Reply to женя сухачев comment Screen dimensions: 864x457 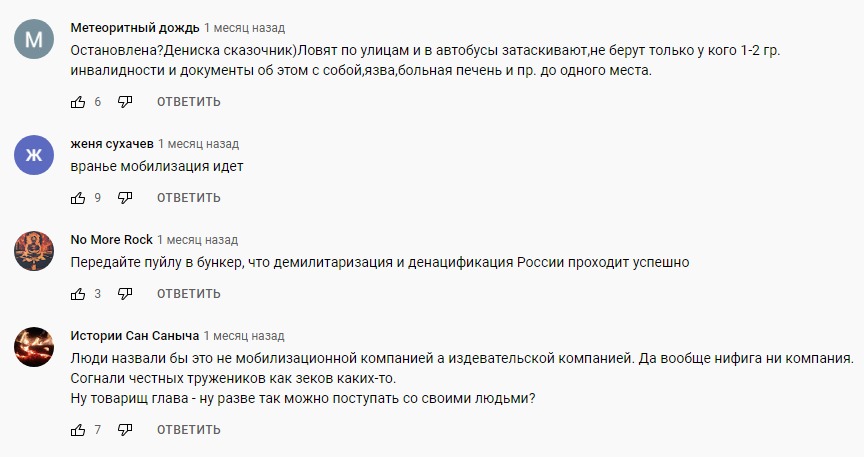point(188,198)
